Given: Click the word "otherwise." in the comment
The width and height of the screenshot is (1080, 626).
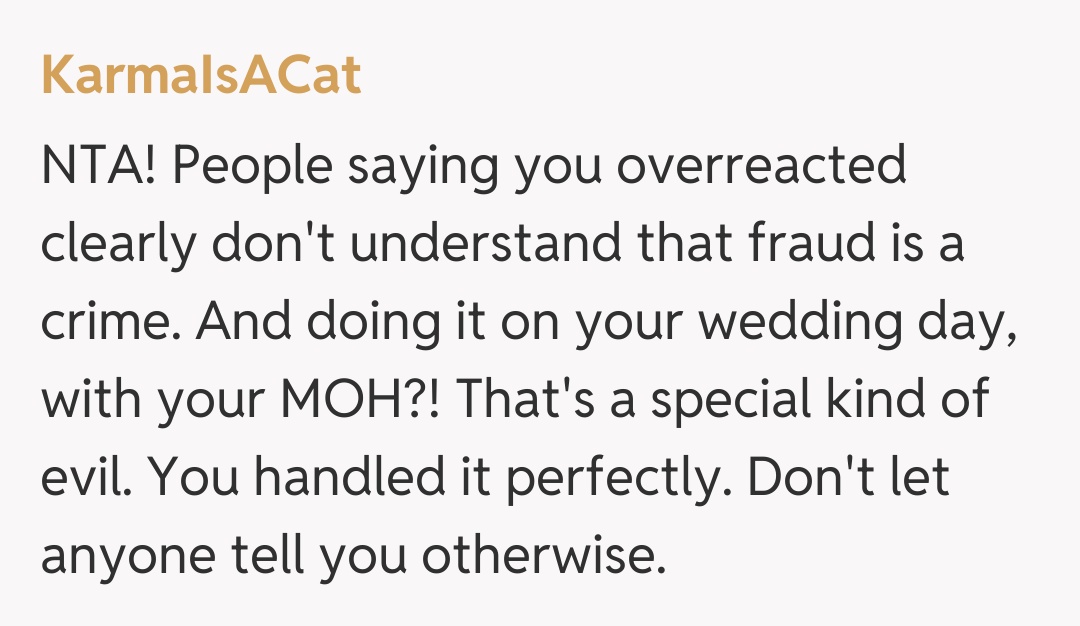Looking at the screenshot, I should tap(543, 557).
